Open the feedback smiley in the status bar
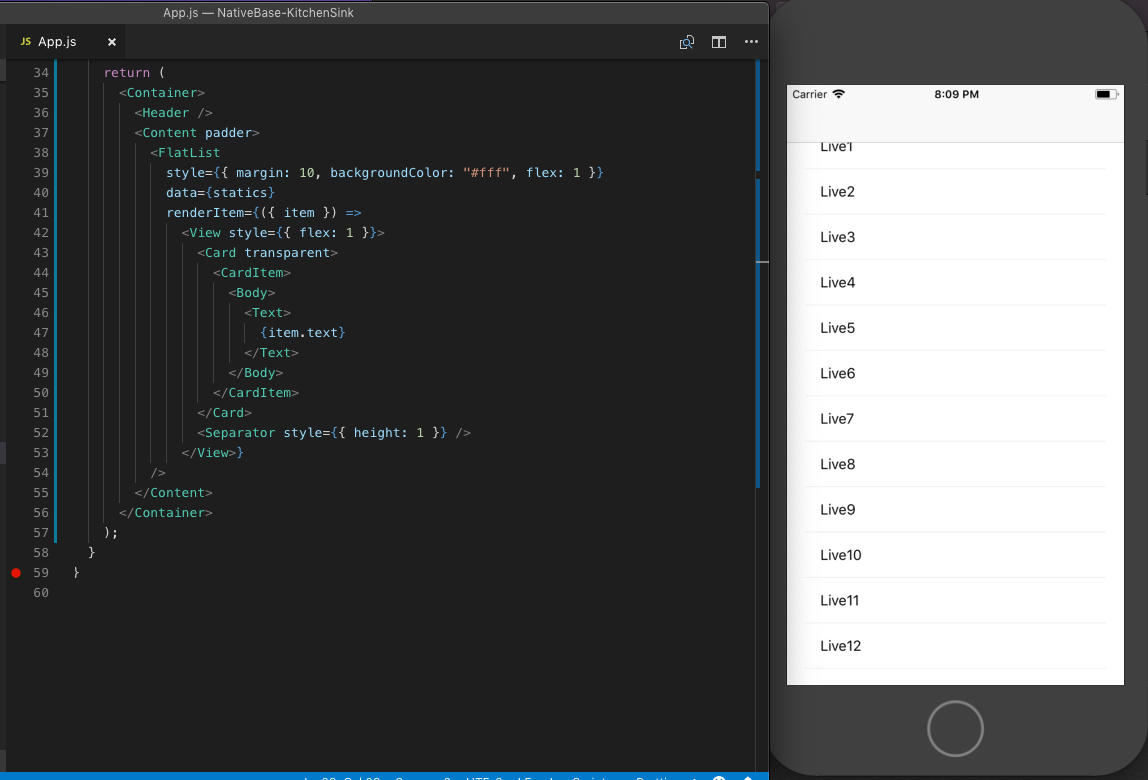 click(718, 777)
